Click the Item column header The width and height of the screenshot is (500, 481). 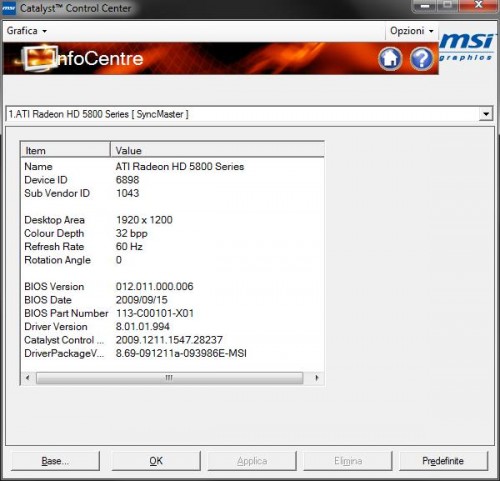[x=65, y=150]
